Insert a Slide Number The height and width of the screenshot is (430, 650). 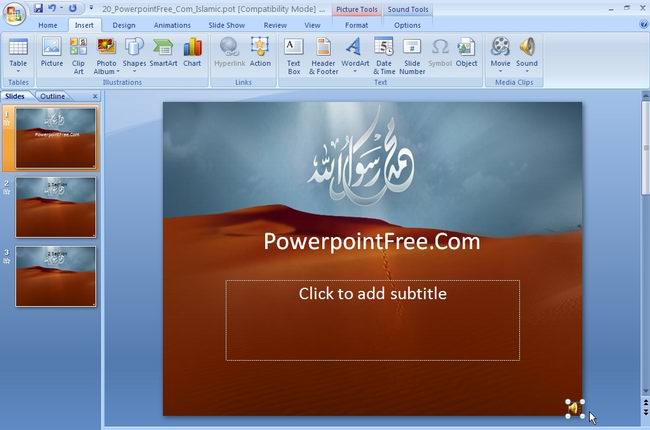[412, 56]
